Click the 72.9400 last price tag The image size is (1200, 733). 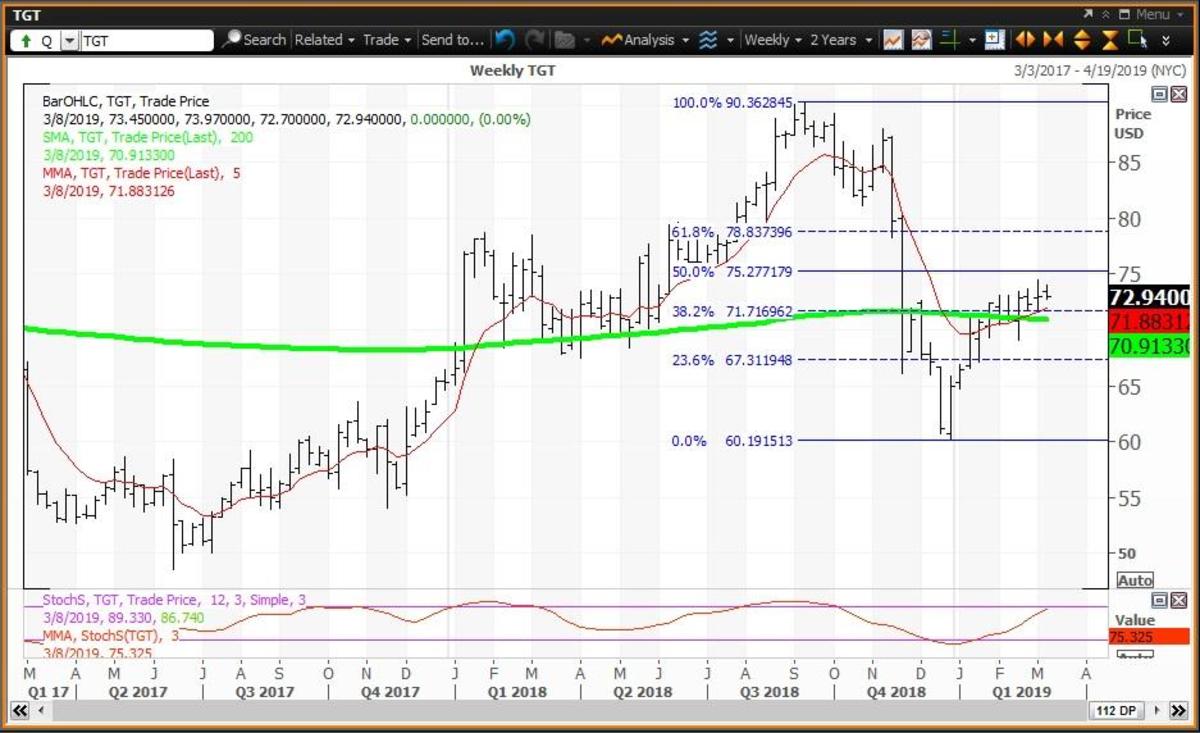1150,297
